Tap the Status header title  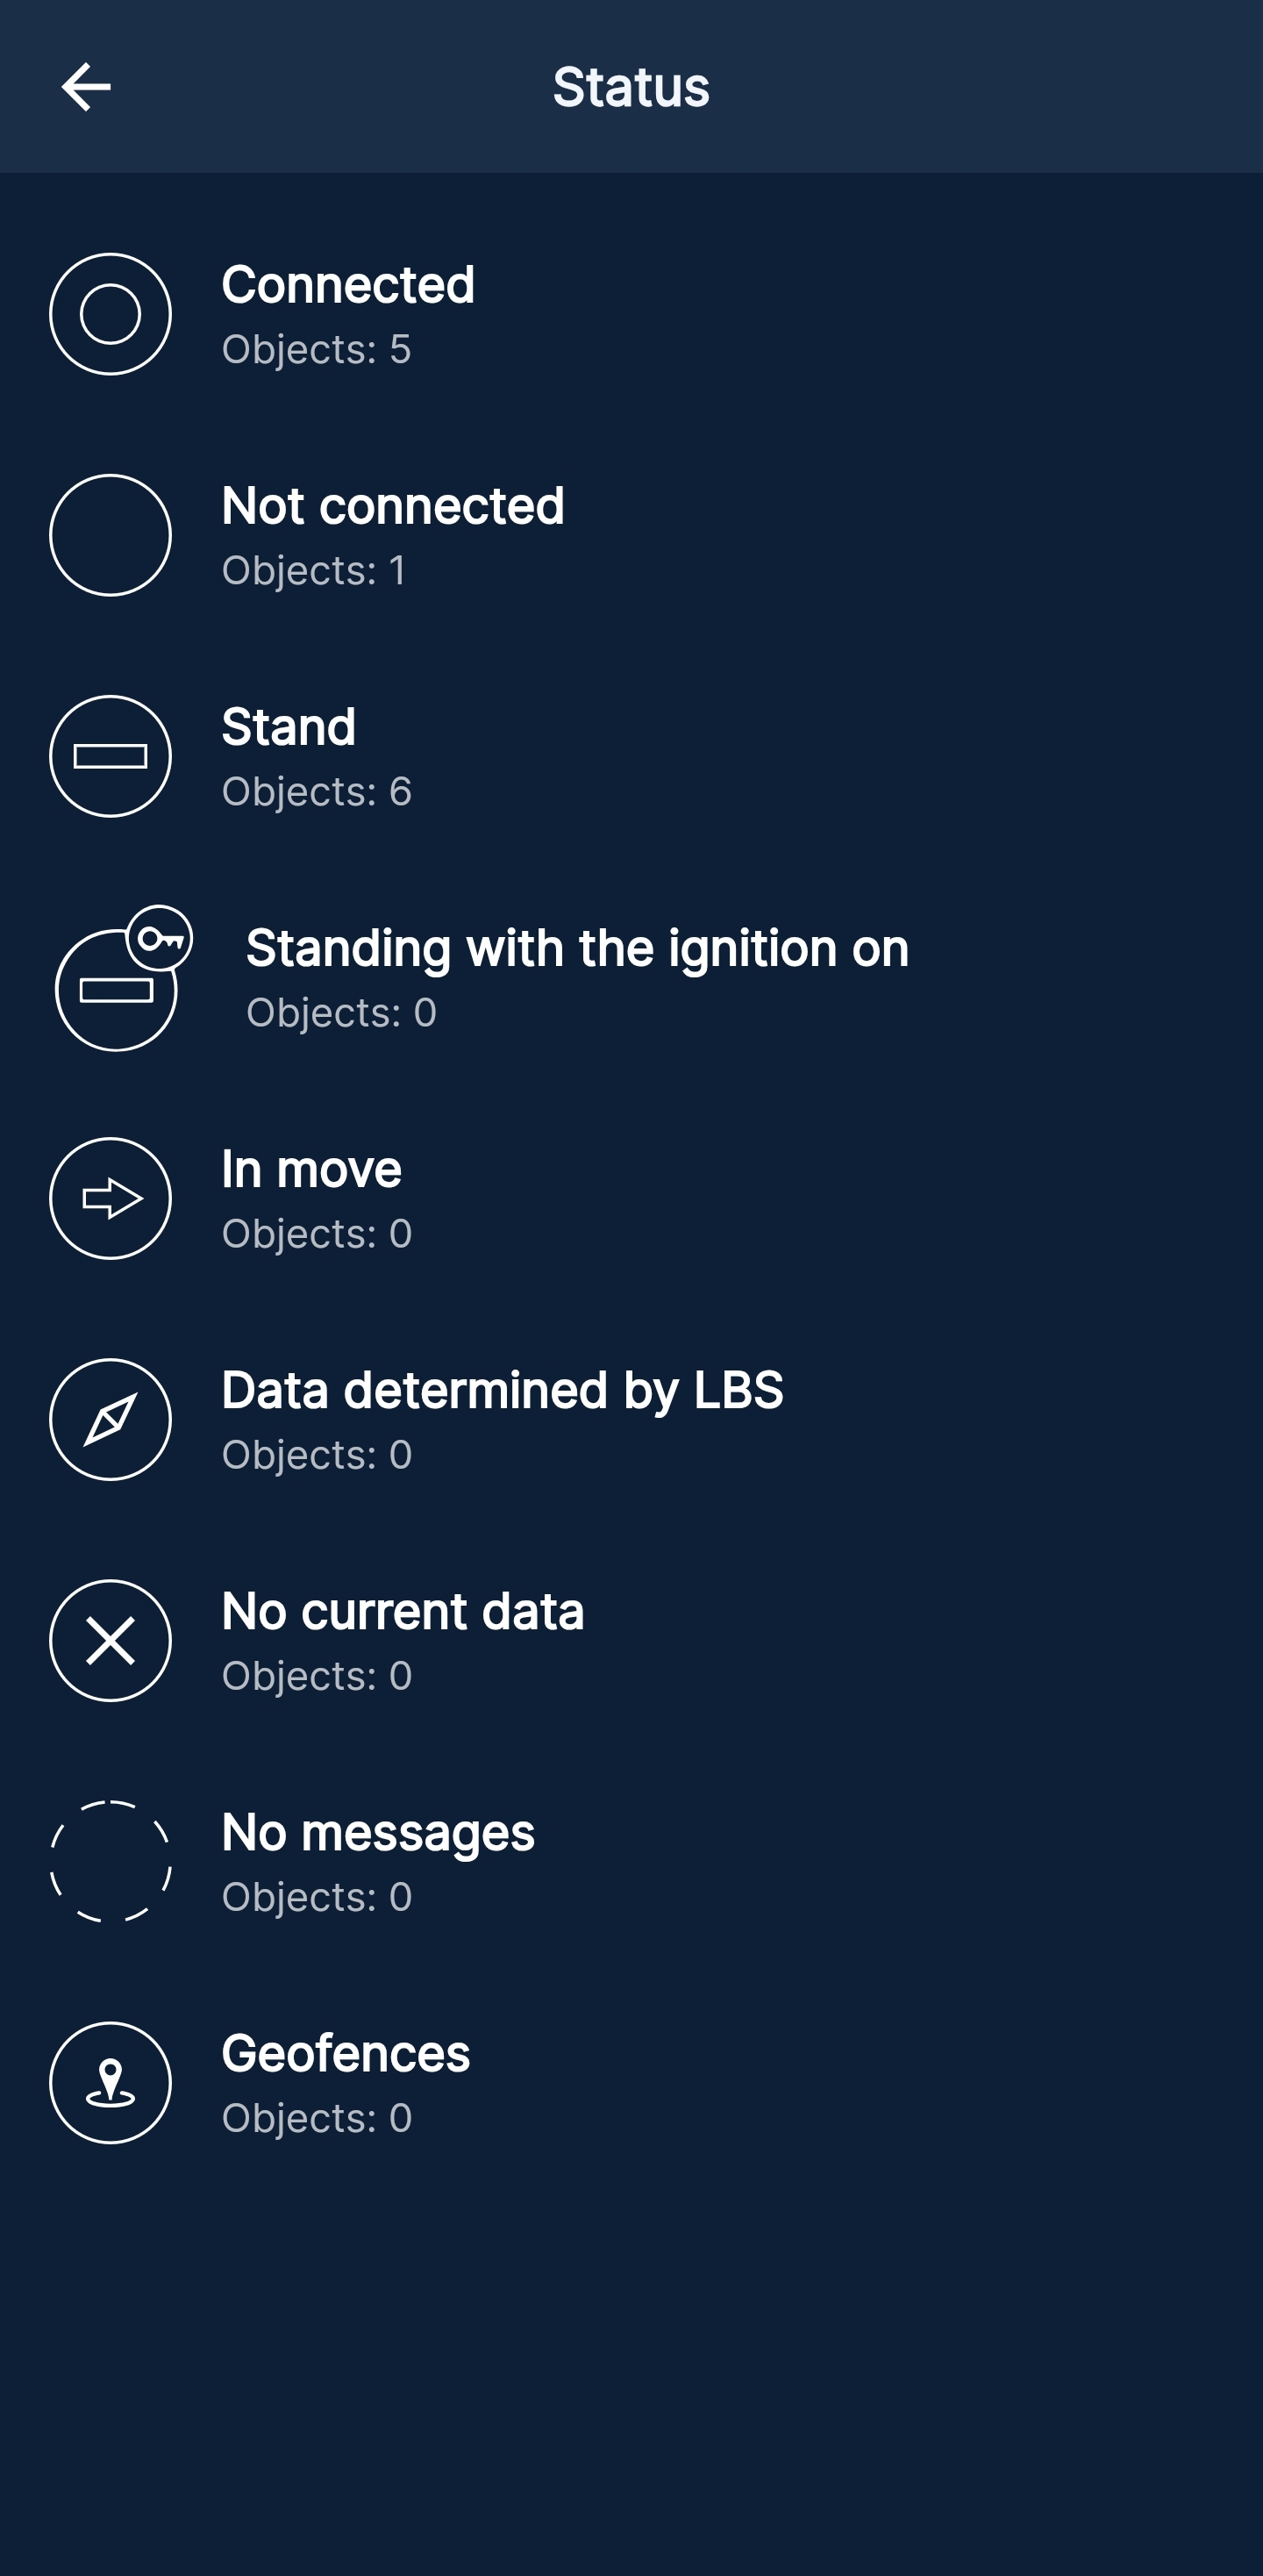point(631,87)
